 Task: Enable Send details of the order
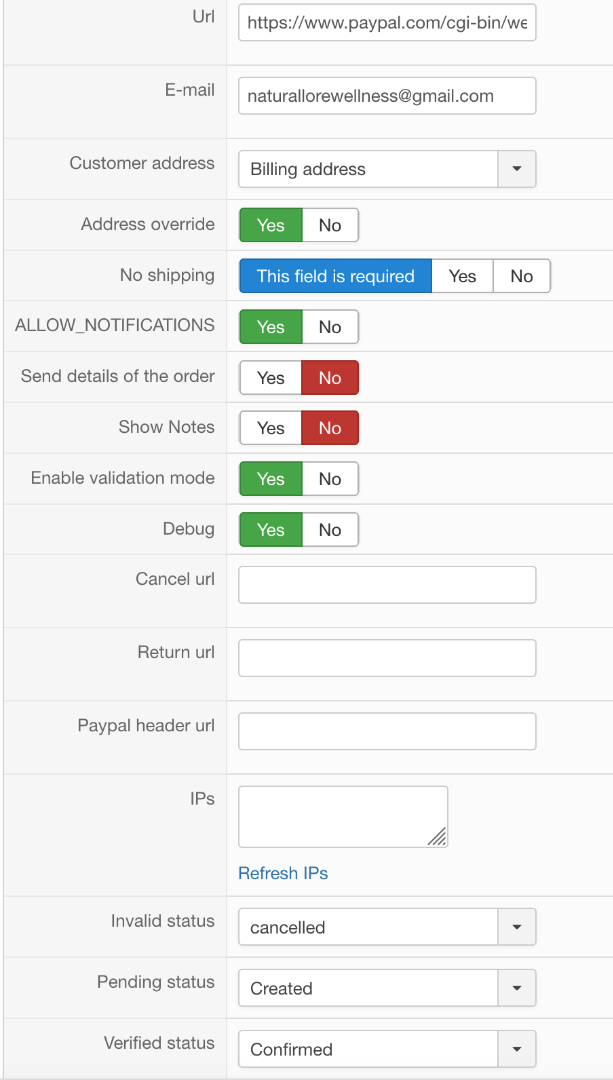coord(270,378)
